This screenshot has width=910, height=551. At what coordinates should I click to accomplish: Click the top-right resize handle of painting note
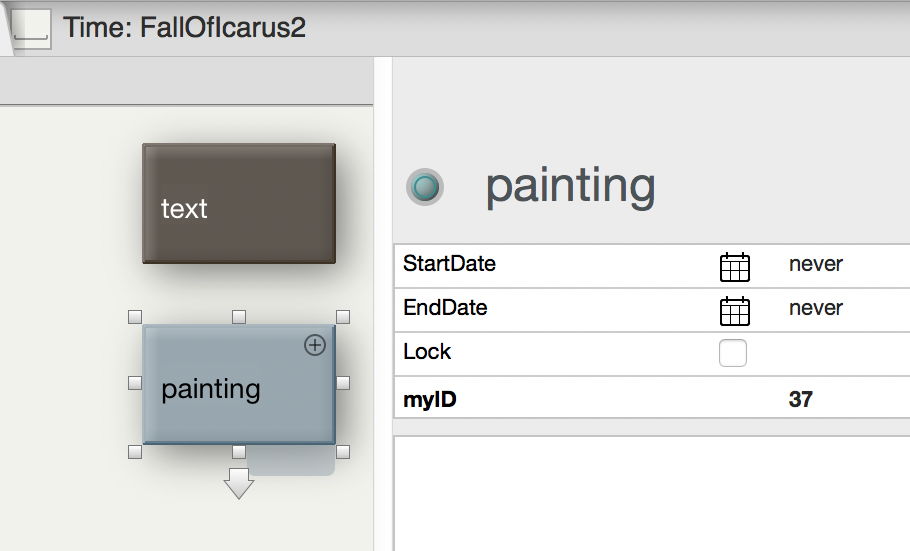tap(343, 317)
